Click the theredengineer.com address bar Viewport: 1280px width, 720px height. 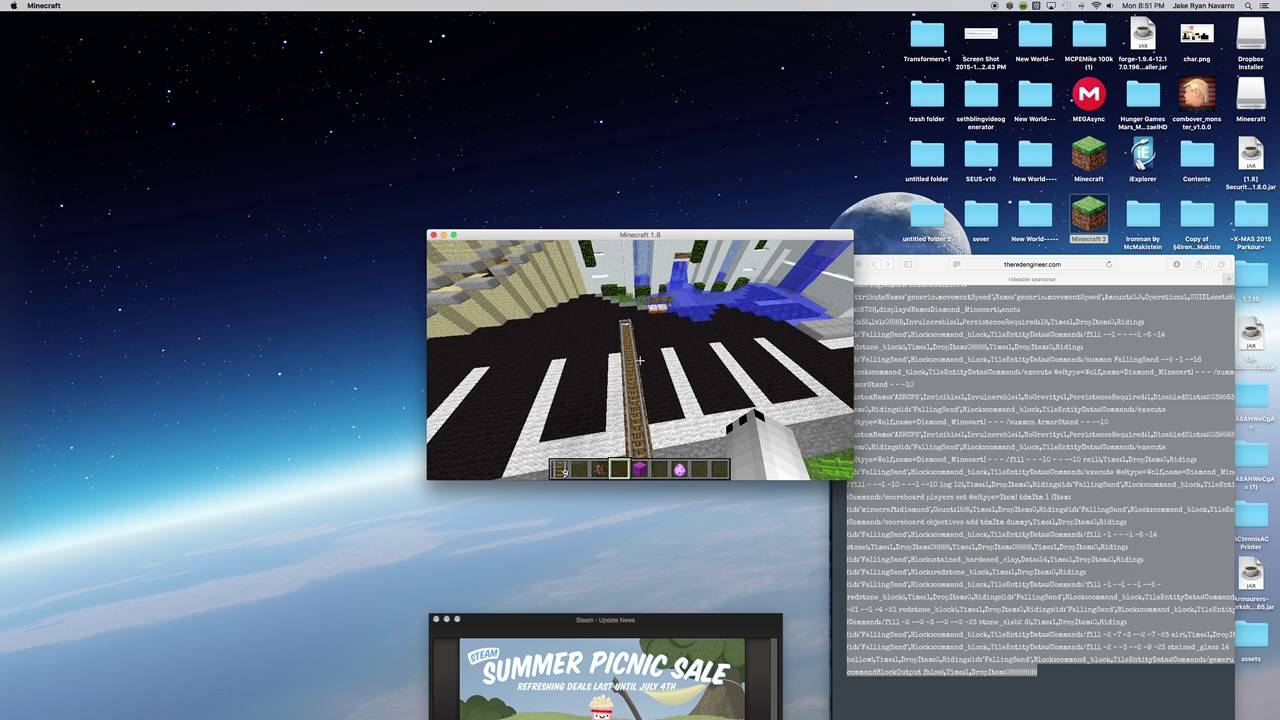pyautogui.click(x=1032, y=265)
